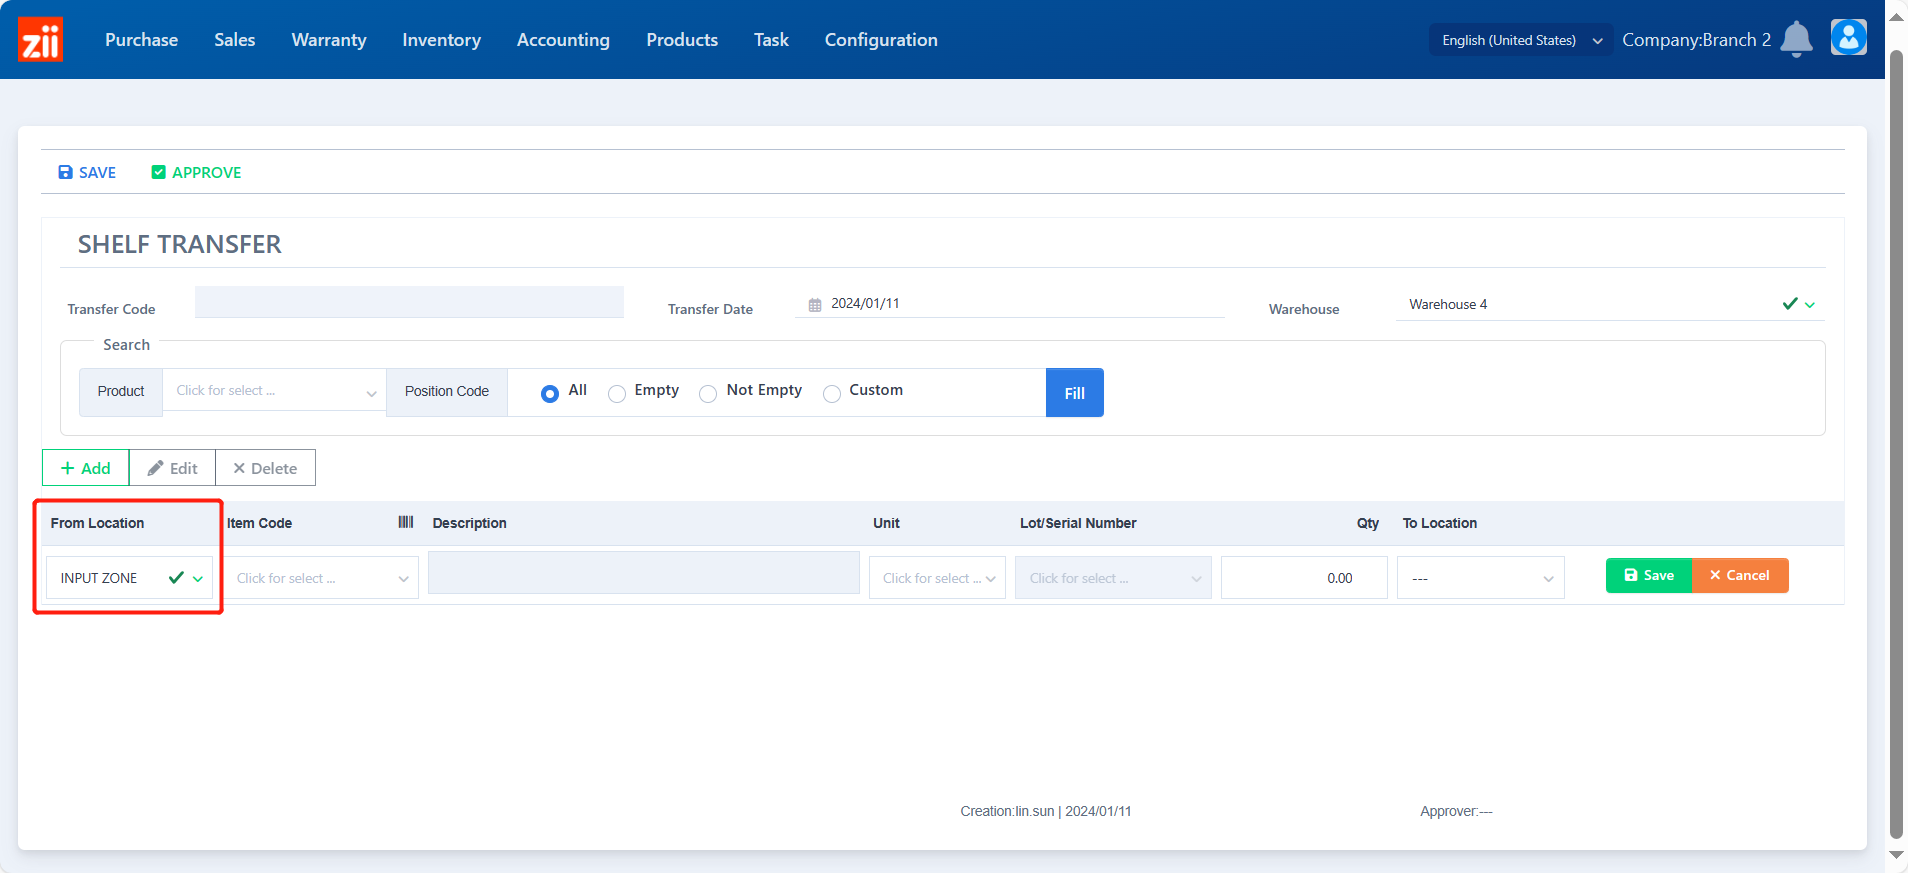1908x873 pixels.
Task: Open the Lot/Serial Number dropdown
Action: 1113,578
